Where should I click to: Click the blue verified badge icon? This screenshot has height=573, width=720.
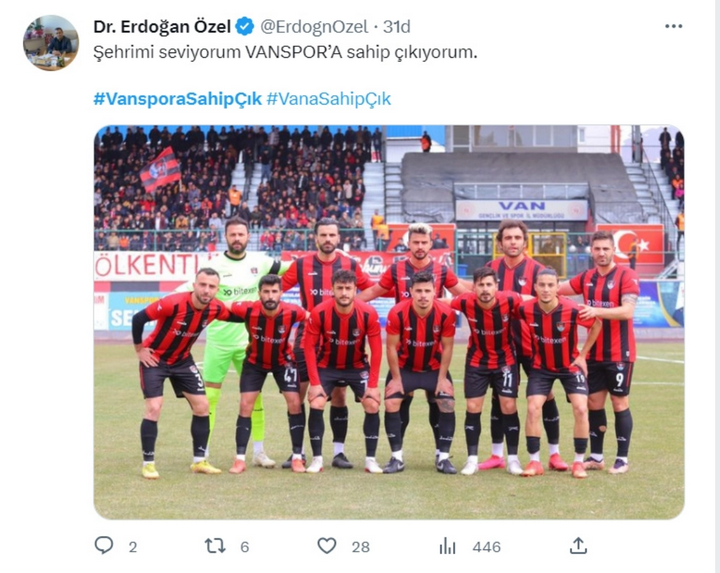[245, 27]
